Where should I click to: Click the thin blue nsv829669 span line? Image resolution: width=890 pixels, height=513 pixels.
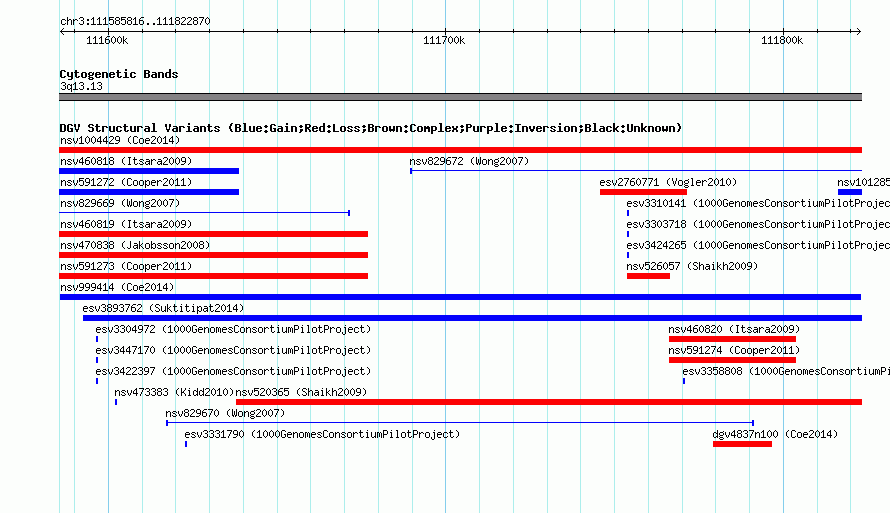(x=204, y=213)
